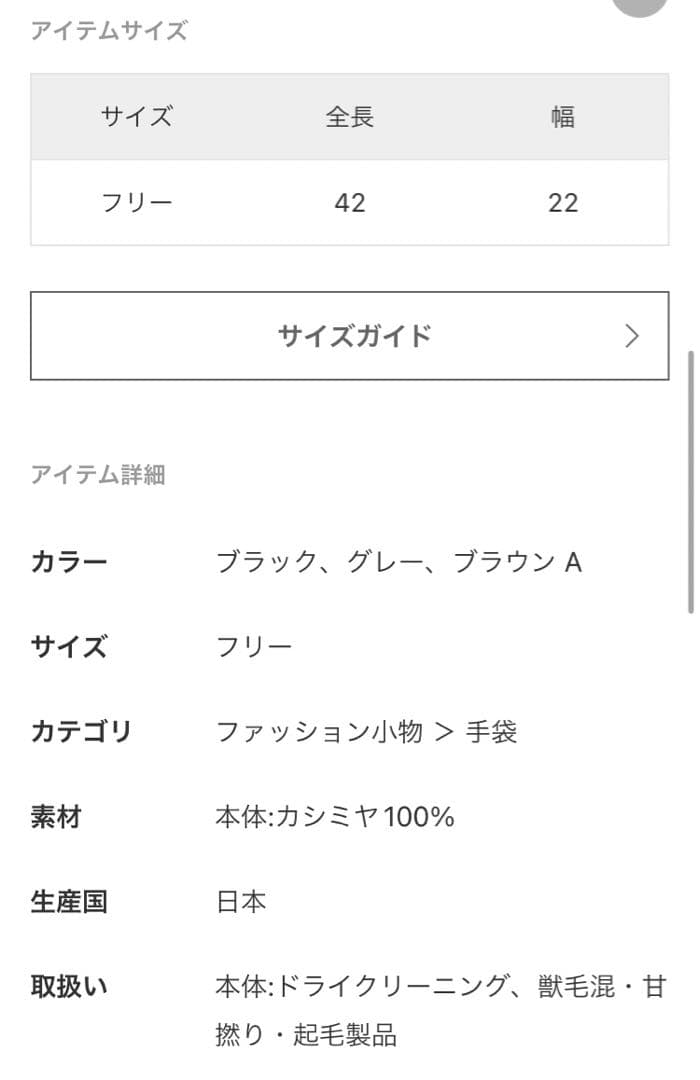Click the サイズ column header in the table
This screenshot has width=700, height=1080.
pos(136,117)
